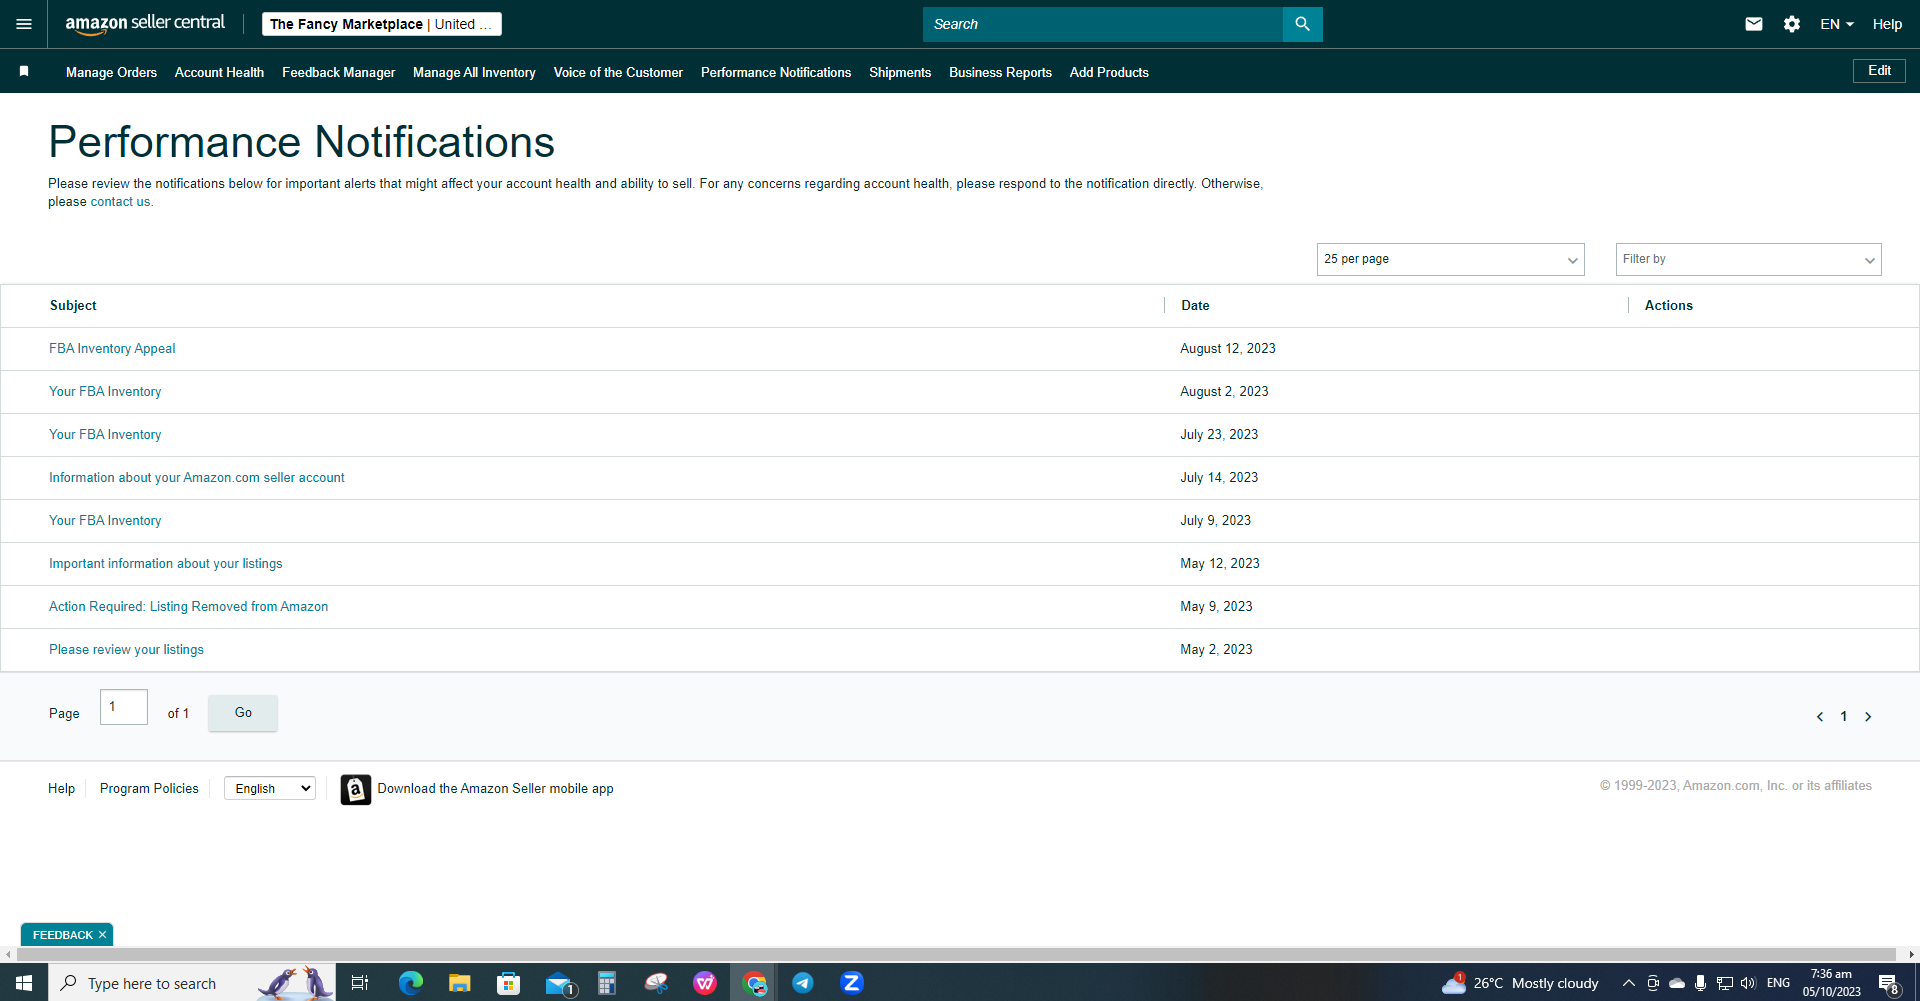Open Action Required: Listing Removed from Amazon
The image size is (1920, 1001).
tap(188, 607)
